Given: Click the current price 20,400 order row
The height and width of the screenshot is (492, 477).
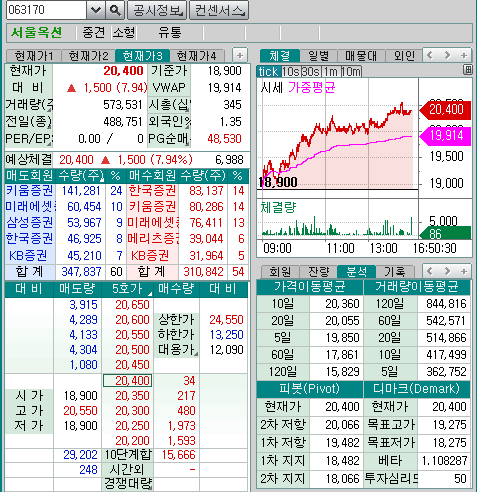Looking at the screenshot, I should [x=127, y=381].
